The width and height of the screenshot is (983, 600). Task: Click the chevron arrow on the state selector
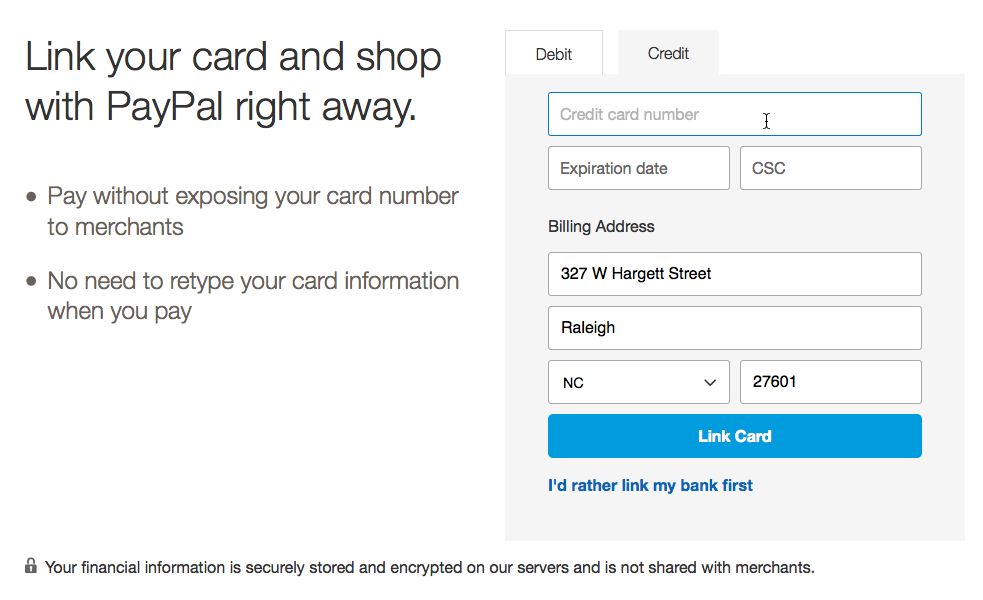710,382
